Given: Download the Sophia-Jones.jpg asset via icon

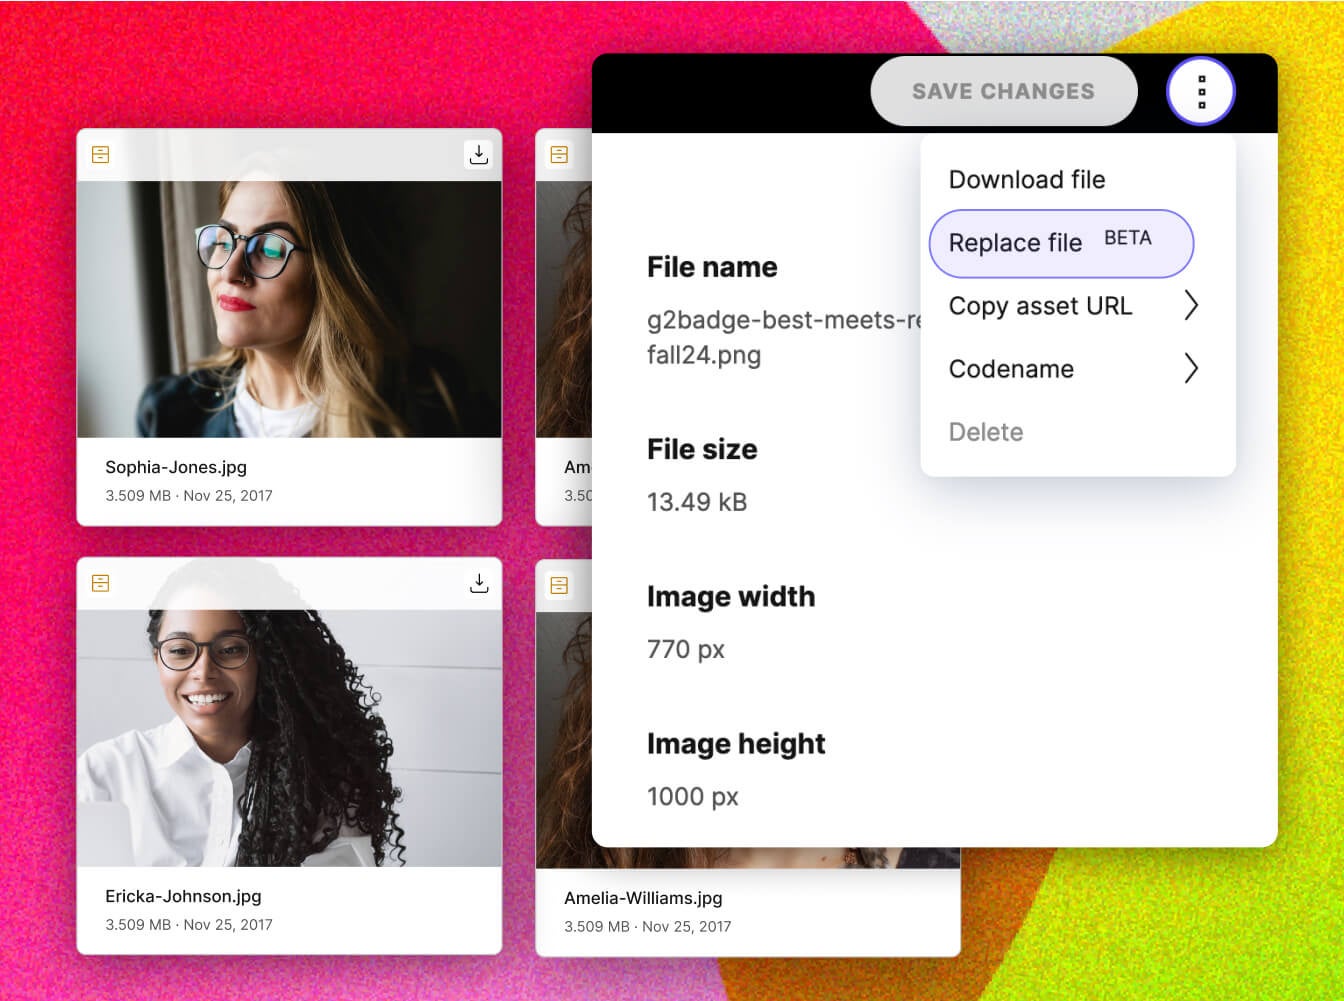Looking at the screenshot, I should 479,154.
